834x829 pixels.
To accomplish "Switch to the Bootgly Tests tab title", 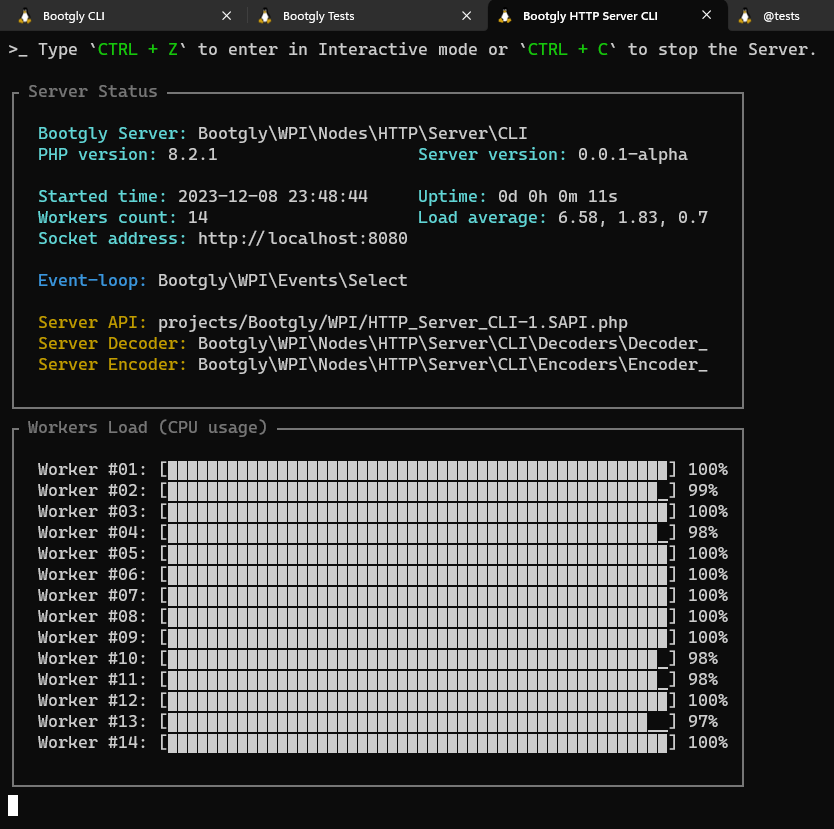I will pos(318,16).
